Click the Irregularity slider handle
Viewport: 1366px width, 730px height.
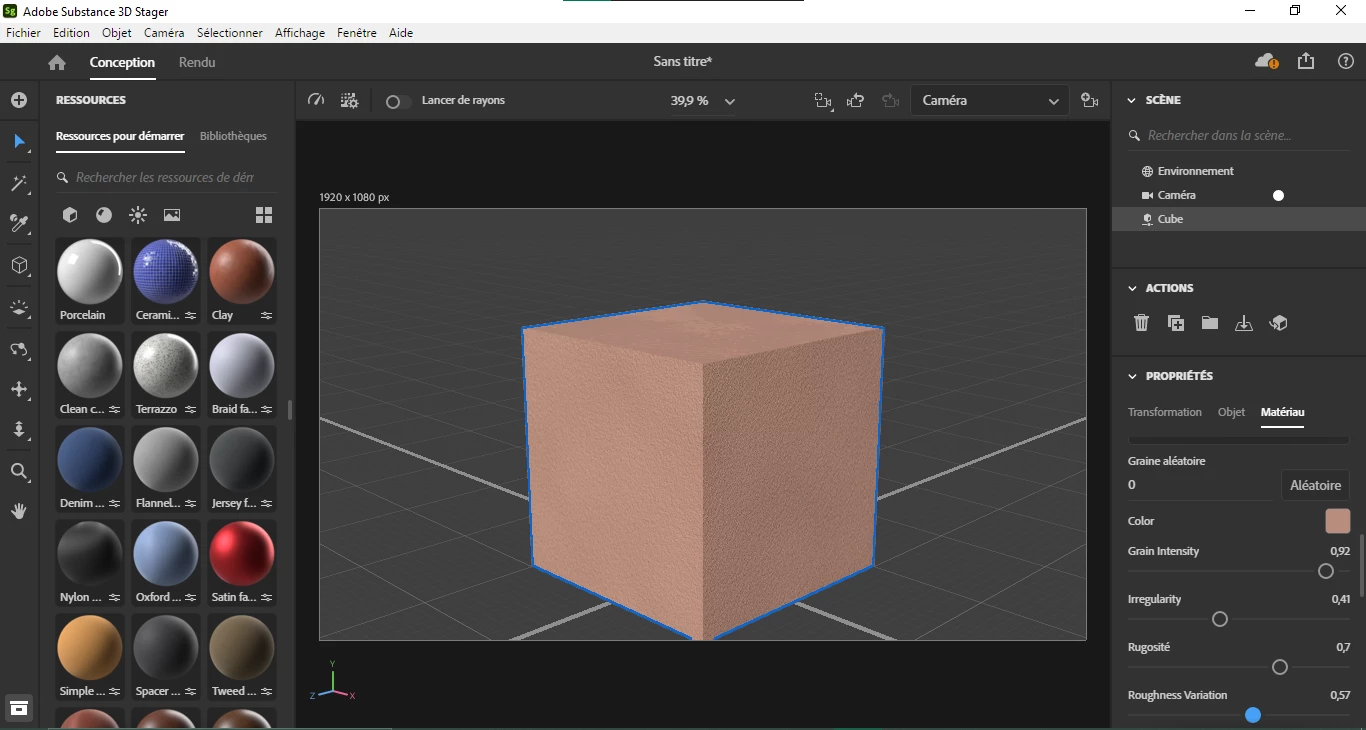coord(1220,619)
